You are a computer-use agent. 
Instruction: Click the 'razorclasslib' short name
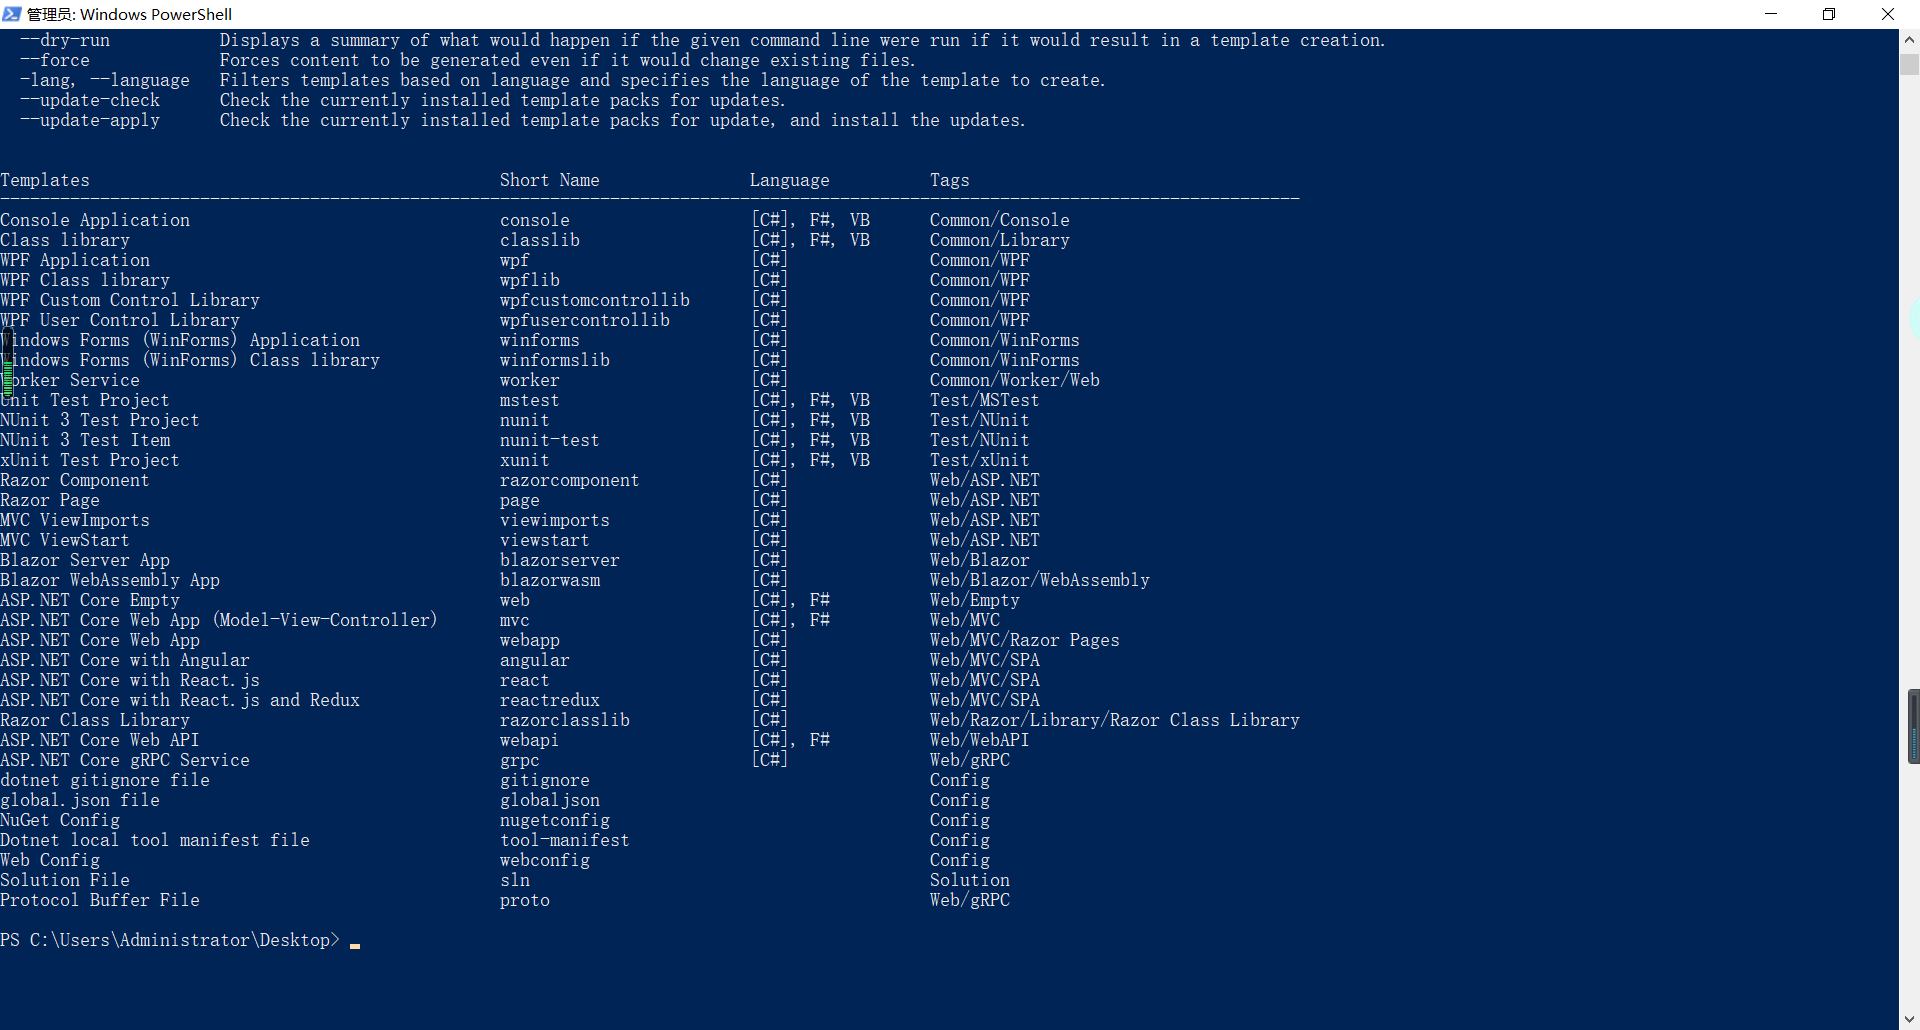click(x=565, y=720)
